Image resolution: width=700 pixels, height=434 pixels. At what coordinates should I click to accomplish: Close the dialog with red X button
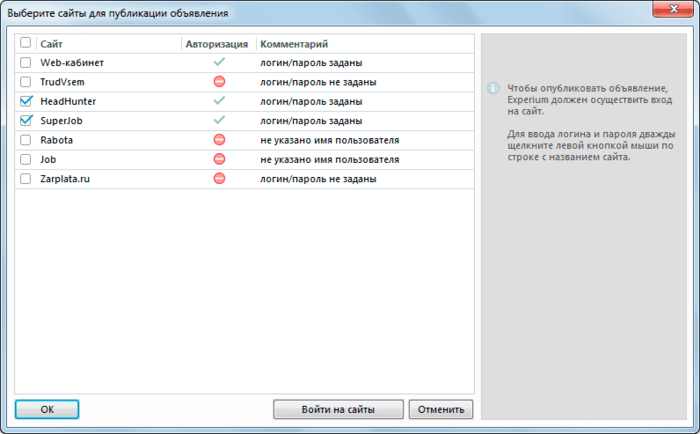(x=673, y=9)
